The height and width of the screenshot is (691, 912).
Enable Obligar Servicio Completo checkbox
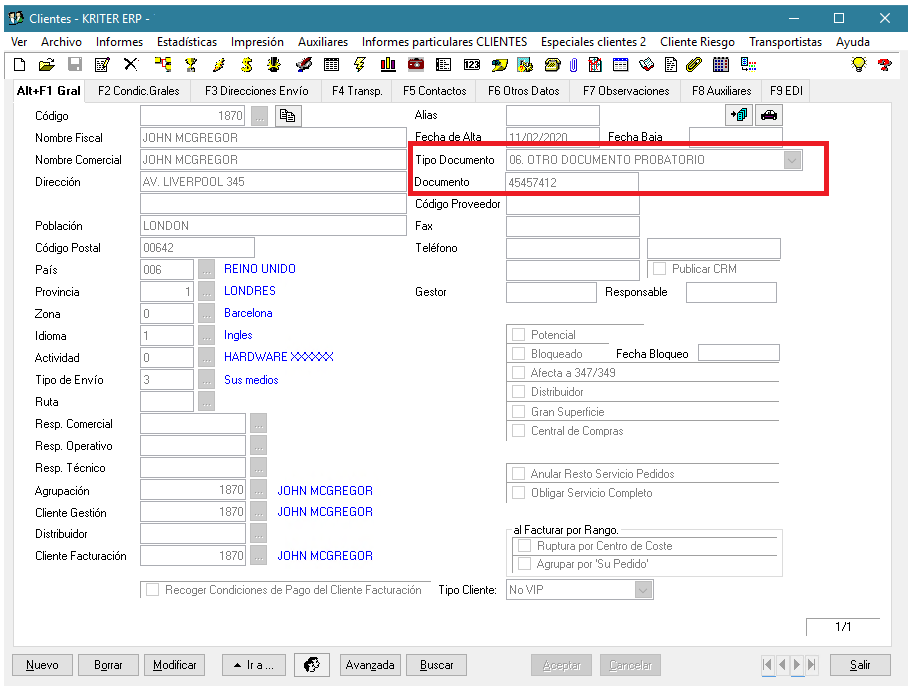[518, 493]
